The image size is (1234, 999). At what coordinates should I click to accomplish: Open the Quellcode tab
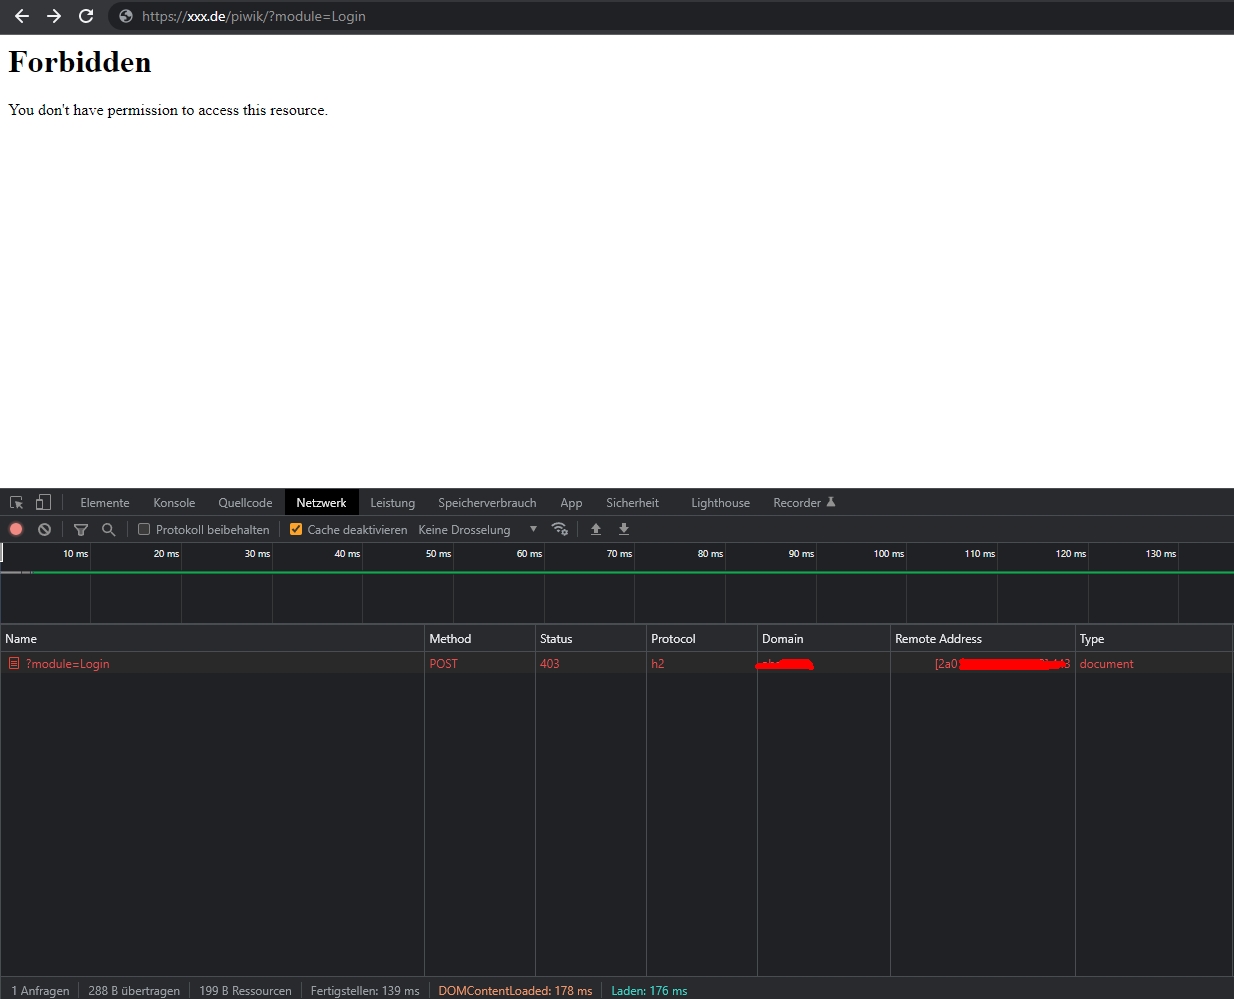coord(245,503)
